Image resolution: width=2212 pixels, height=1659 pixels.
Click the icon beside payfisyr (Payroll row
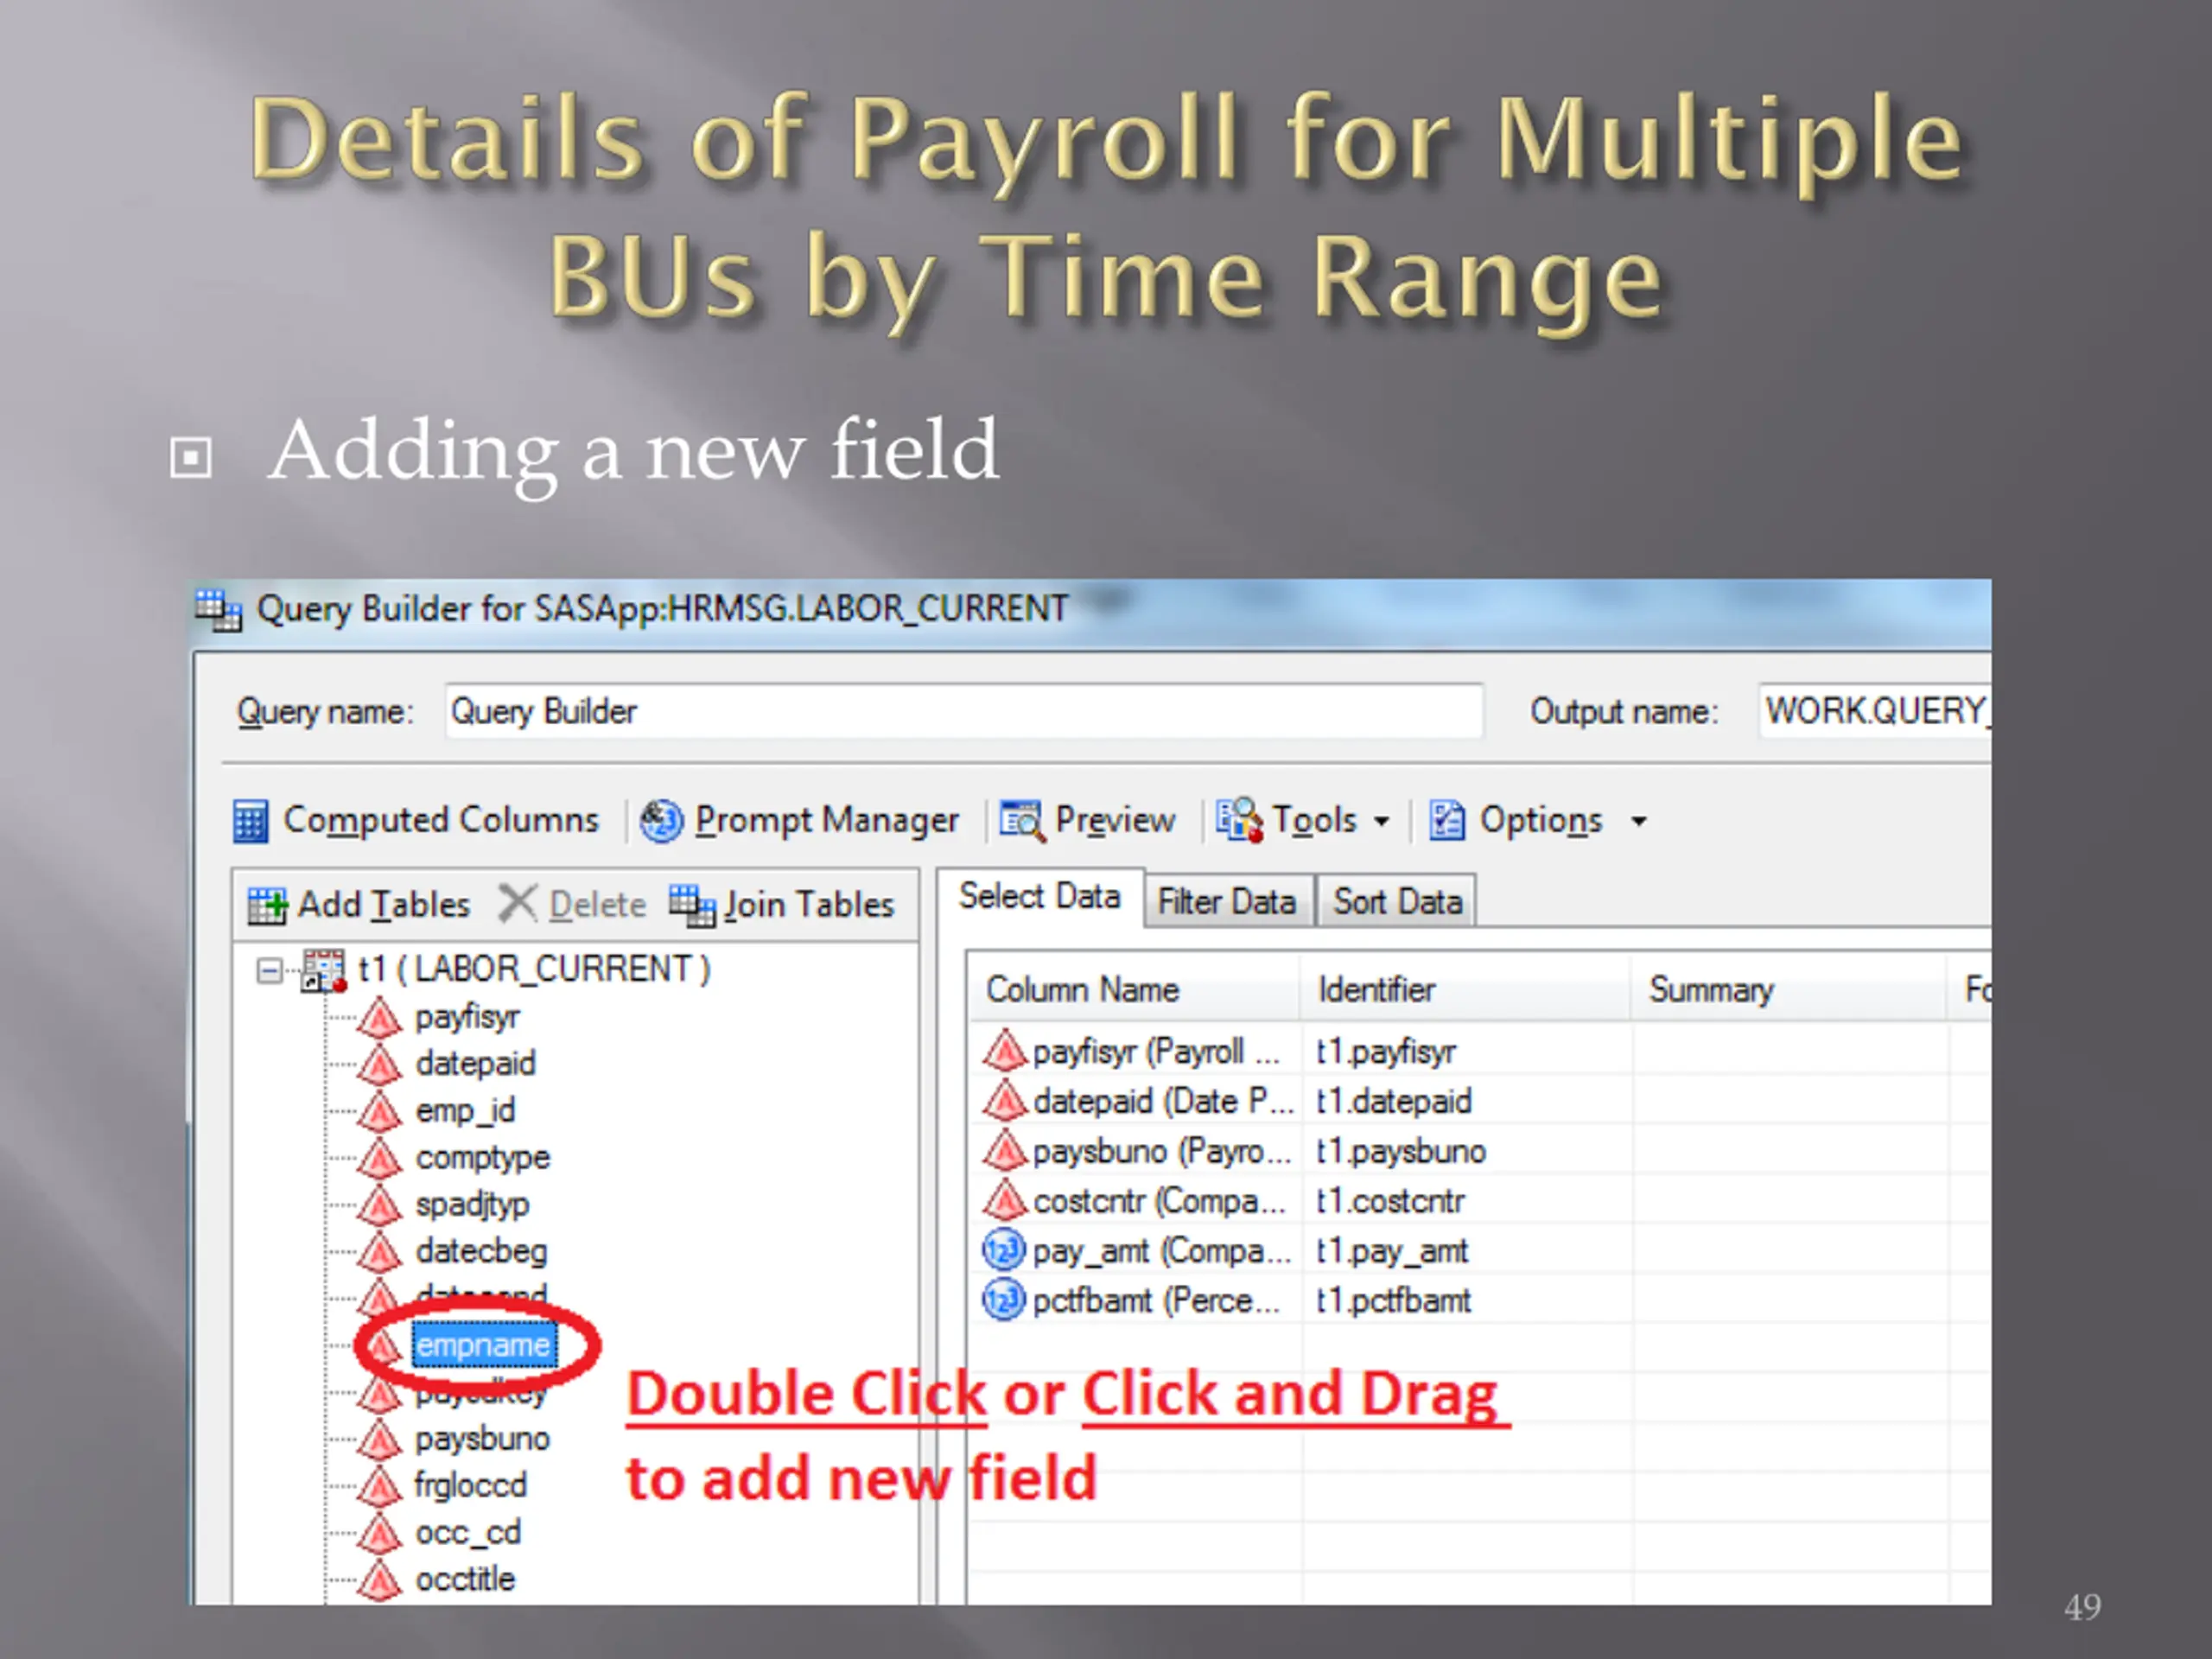tap(1004, 1052)
